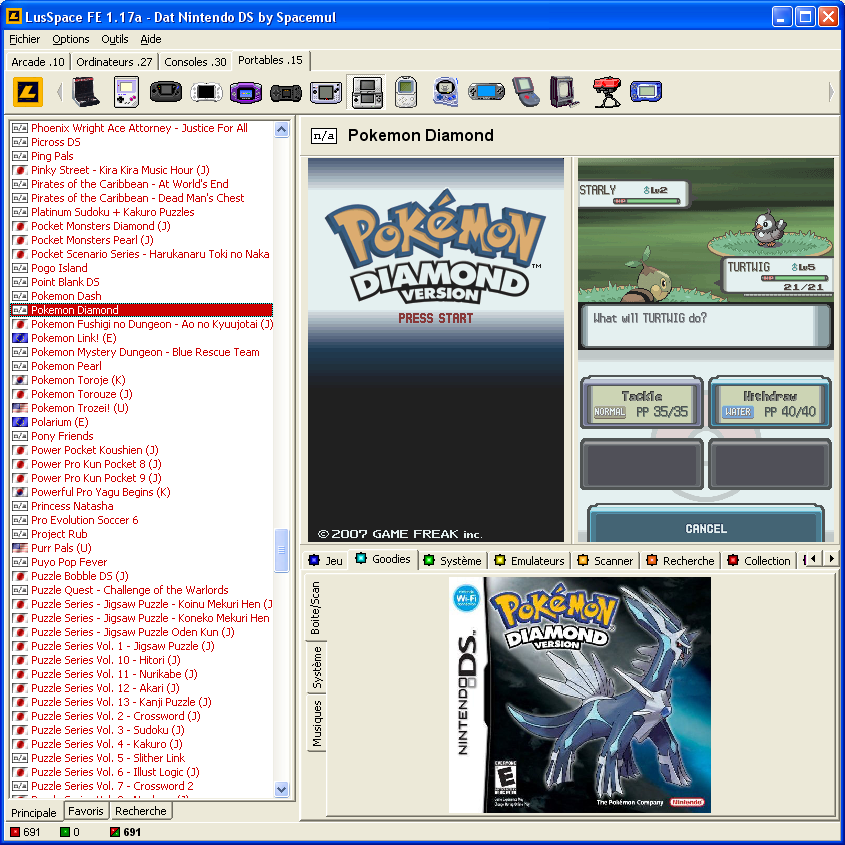
Task: Select the vertical Boite/Scan side tab
Action: (315, 607)
